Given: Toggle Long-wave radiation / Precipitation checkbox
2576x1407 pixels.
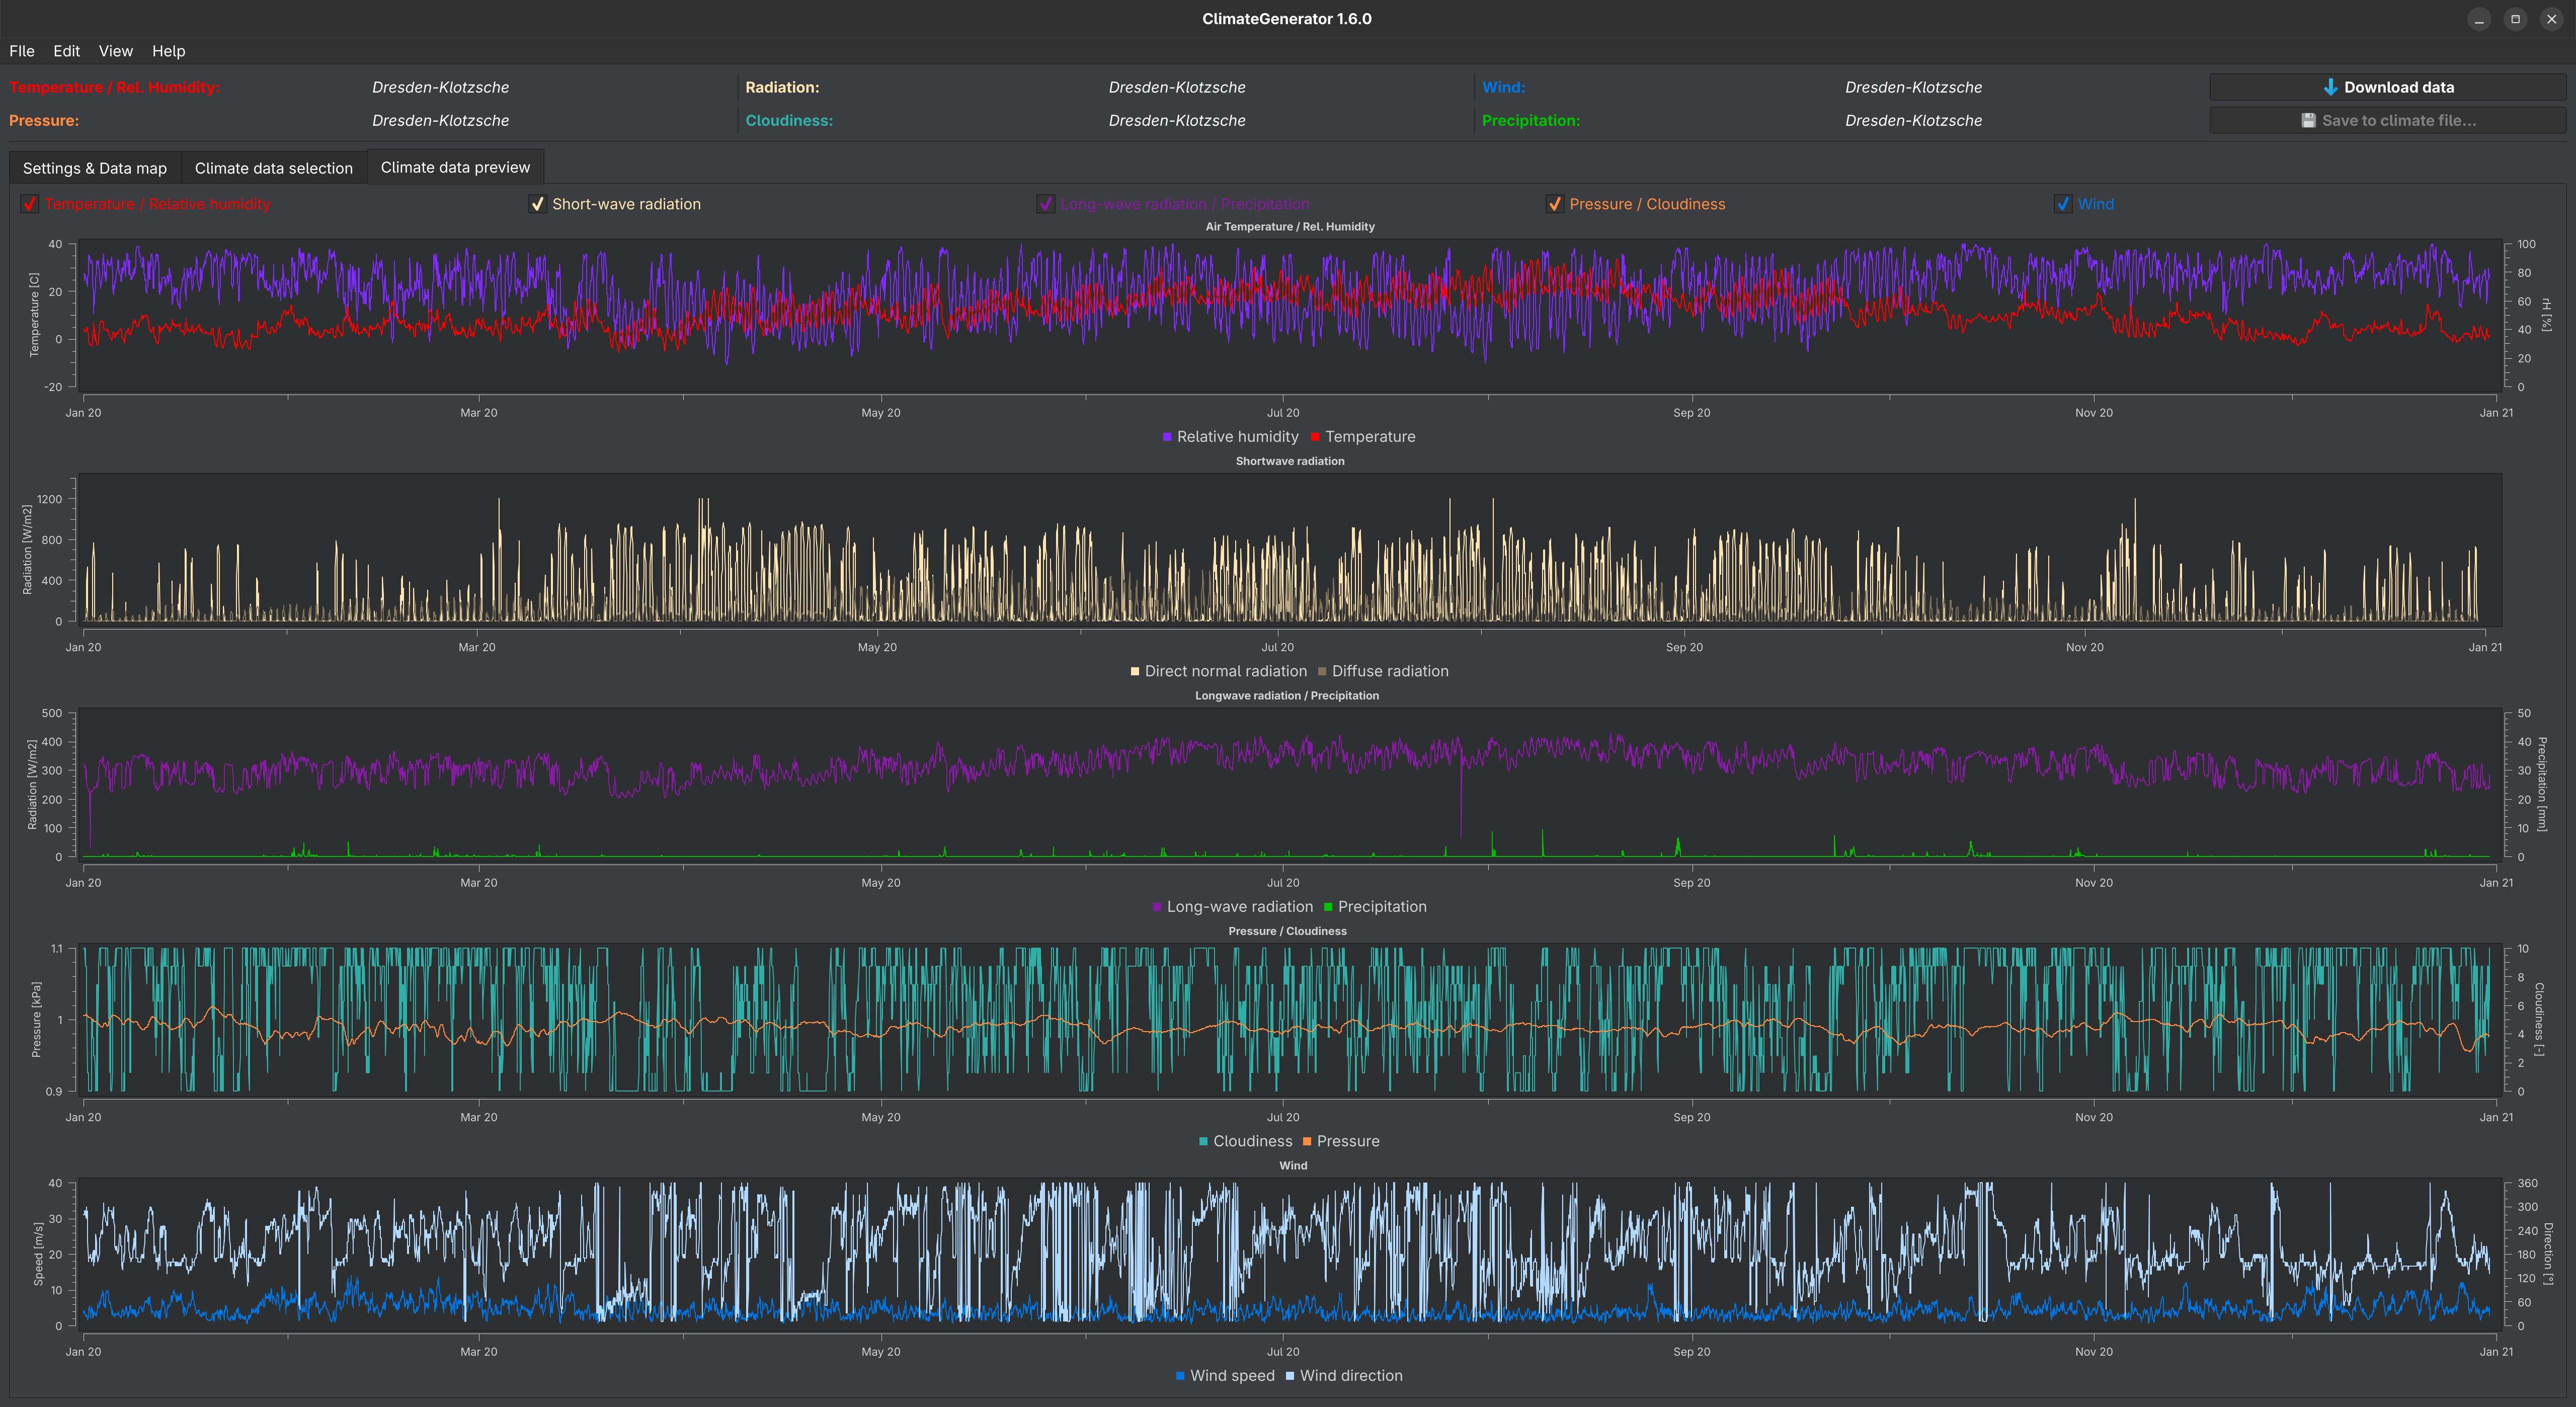Looking at the screenshot, I should pos(1045,204).
